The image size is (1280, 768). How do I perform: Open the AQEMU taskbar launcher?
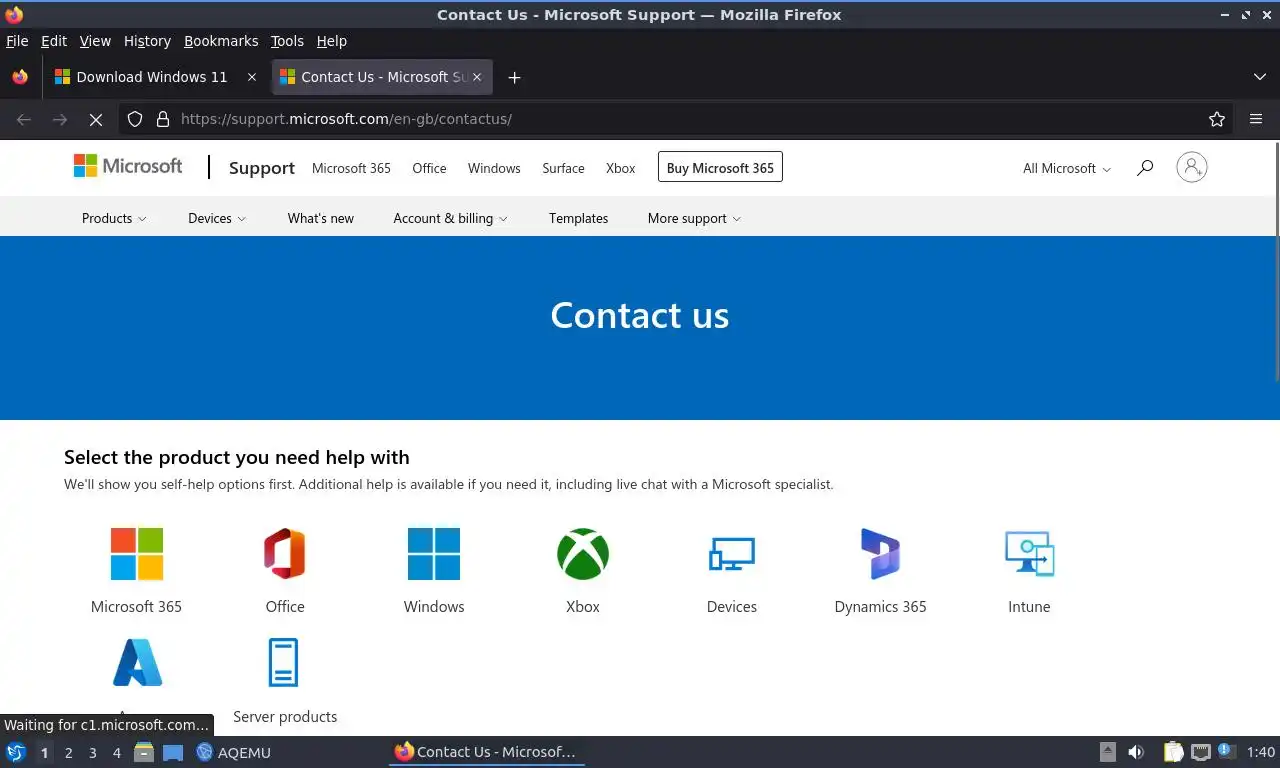(x=233, y=752)
